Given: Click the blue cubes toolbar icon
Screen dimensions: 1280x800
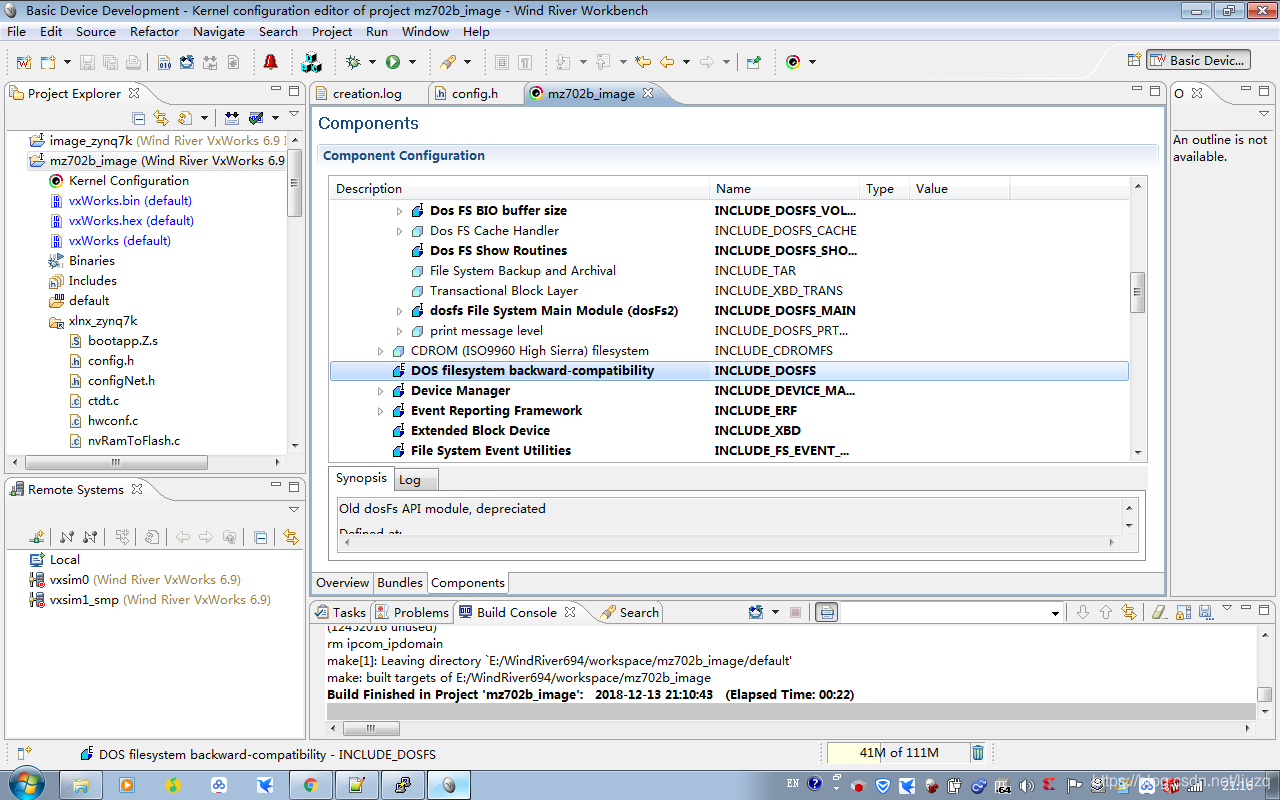Looking at the screenshot, I should pos(311,62).
